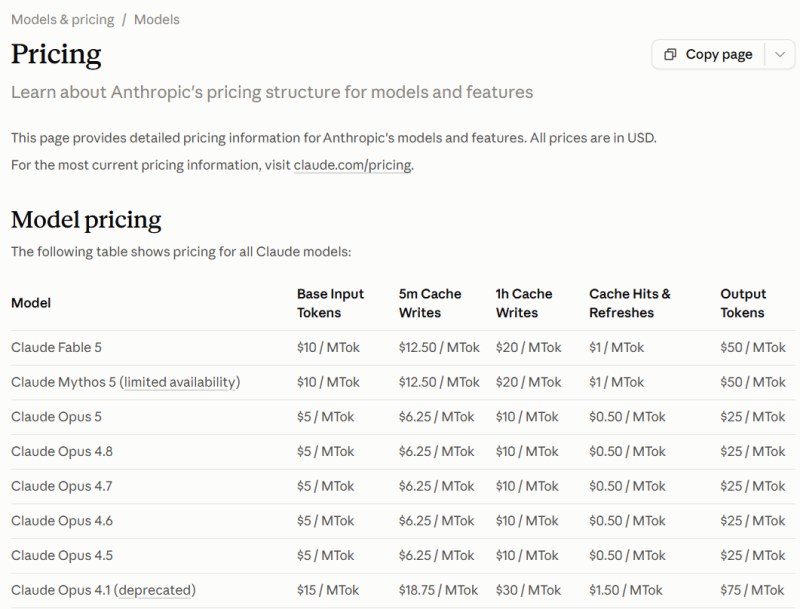Click Claude Mythos 5 output token price
The image size is (800, 609).
pos(753,382)
